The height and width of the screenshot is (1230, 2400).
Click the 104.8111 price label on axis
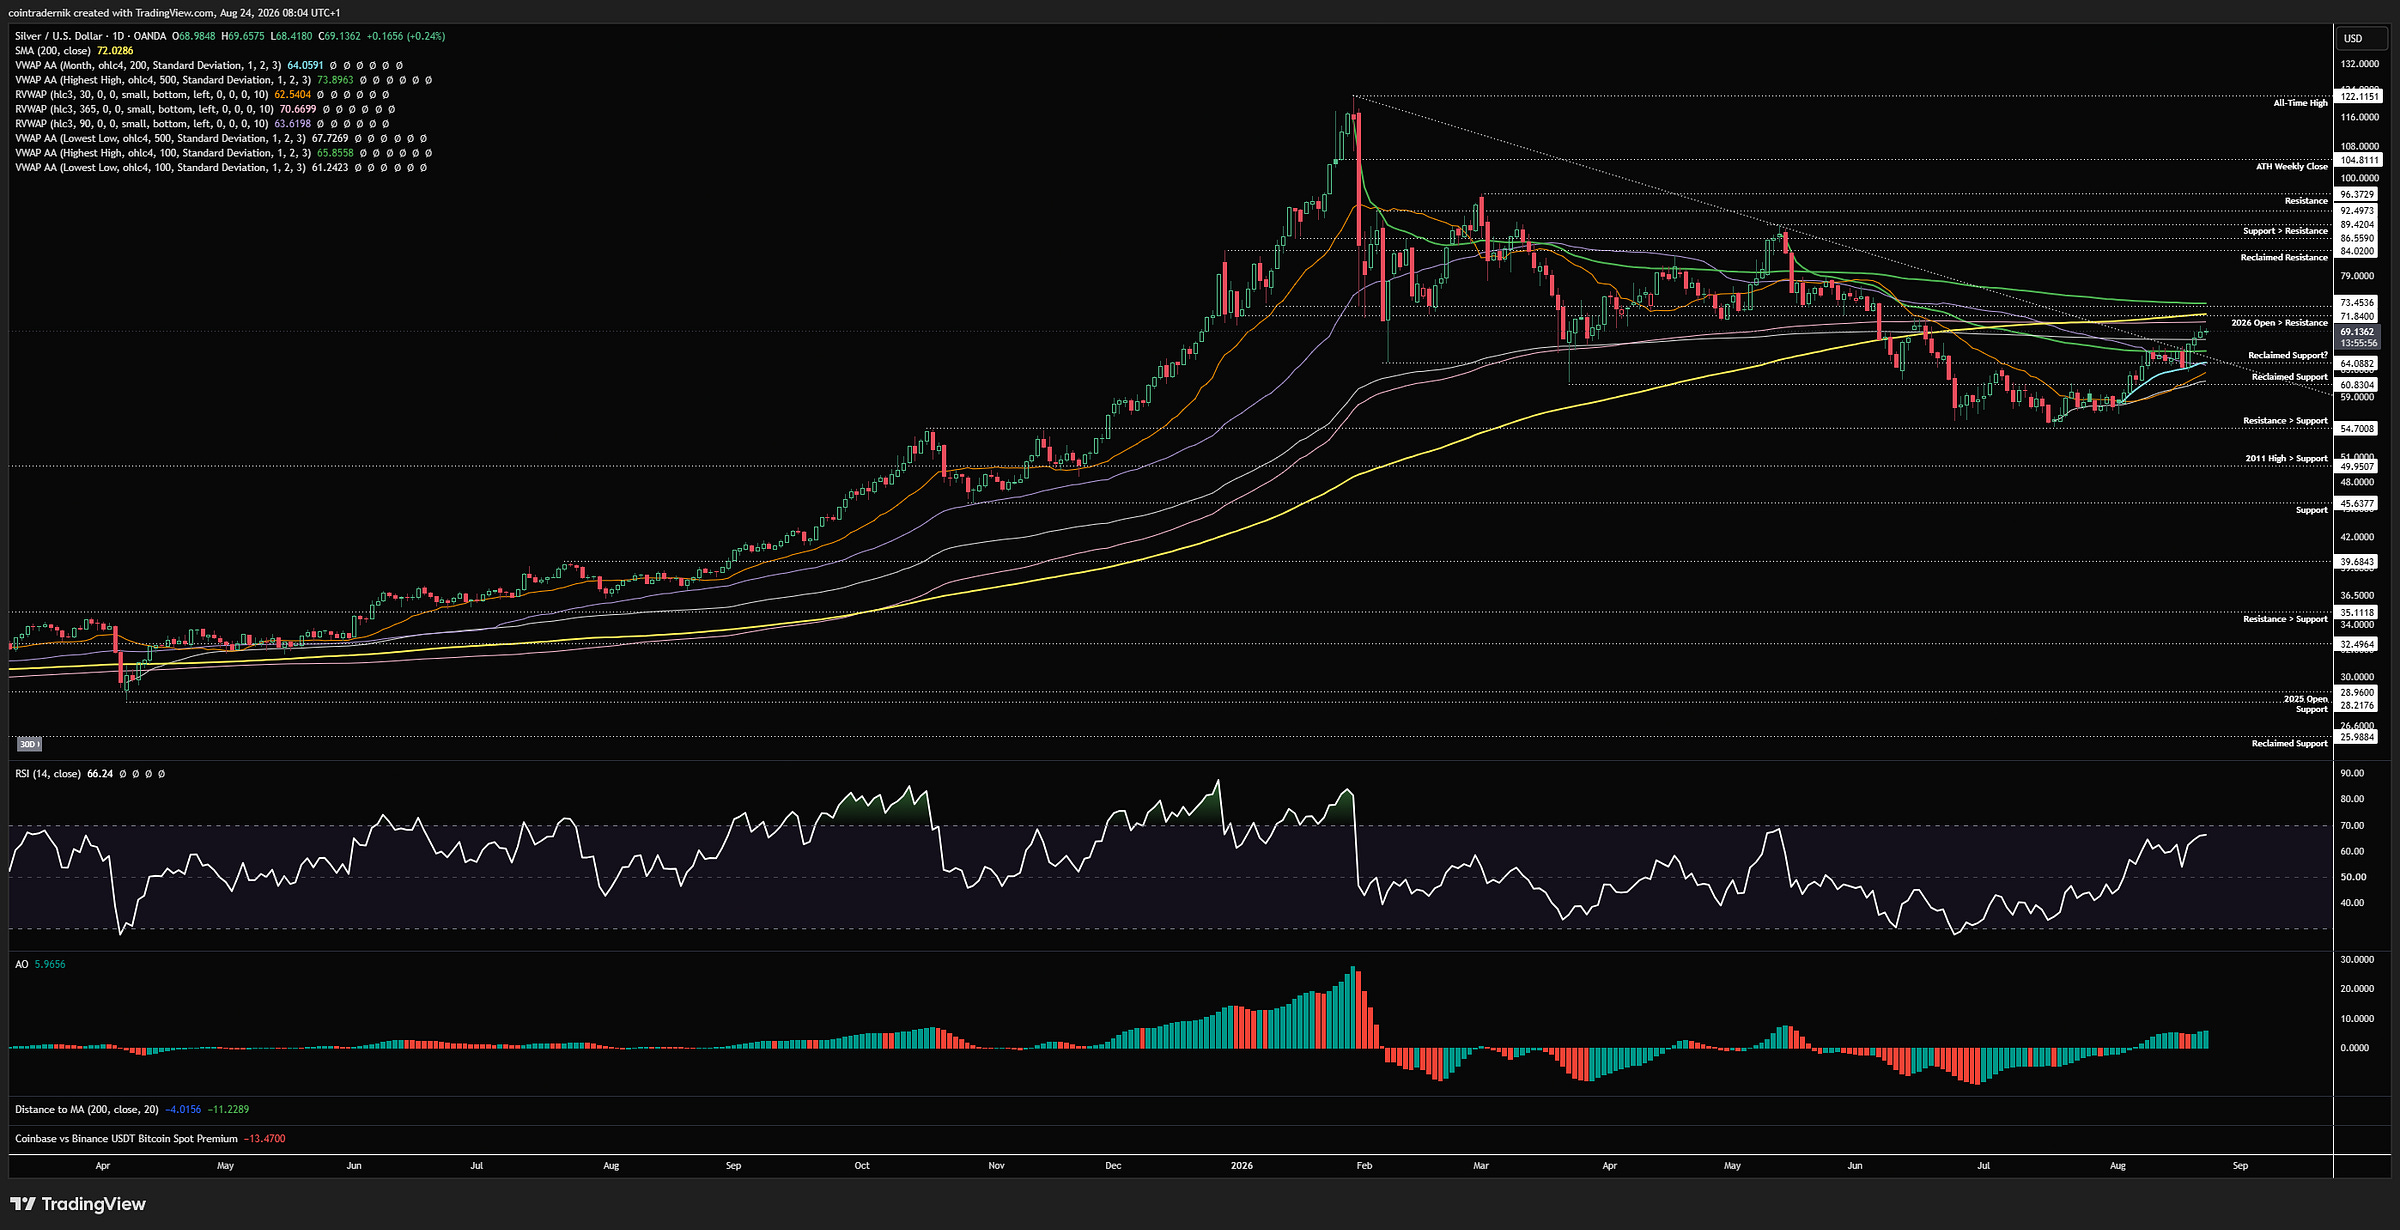pyautogui.click(x=2359, y=160)
